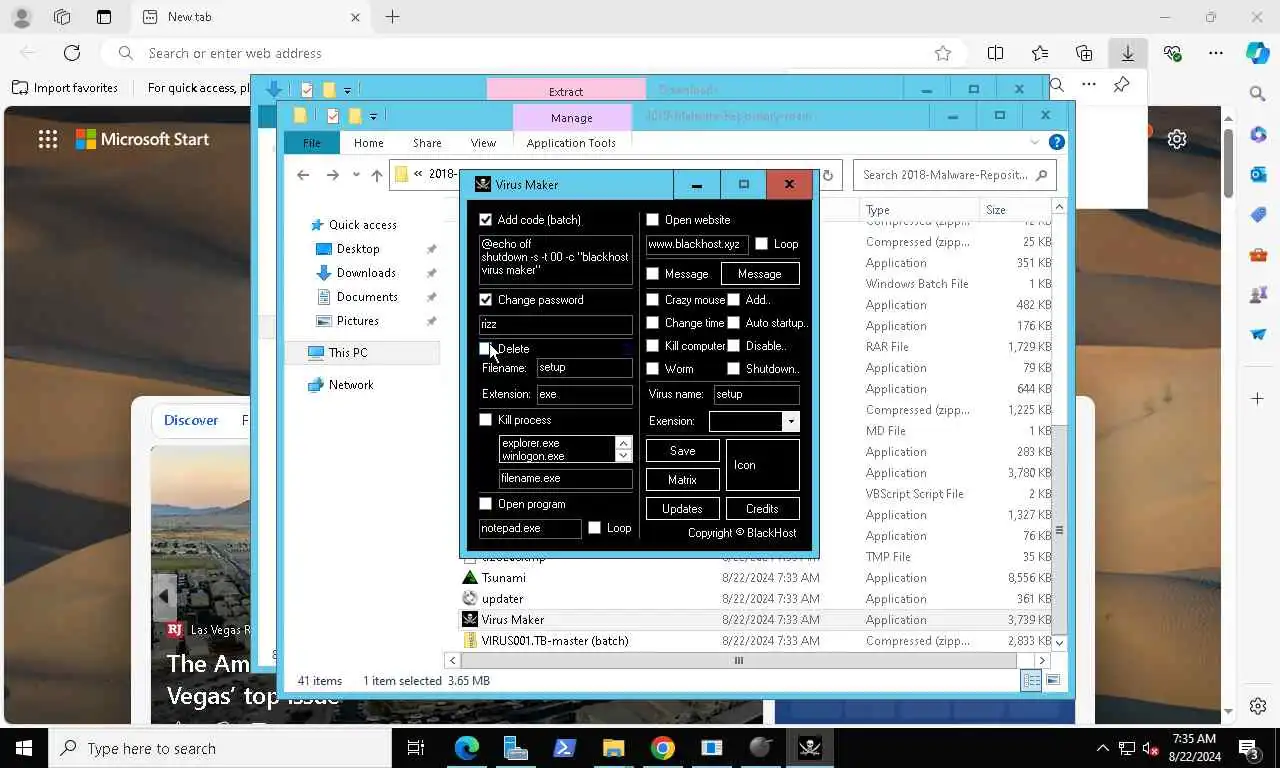Click the password field containing rizz
This screenshot has width=1280, height=768.
tap(556, 325)
